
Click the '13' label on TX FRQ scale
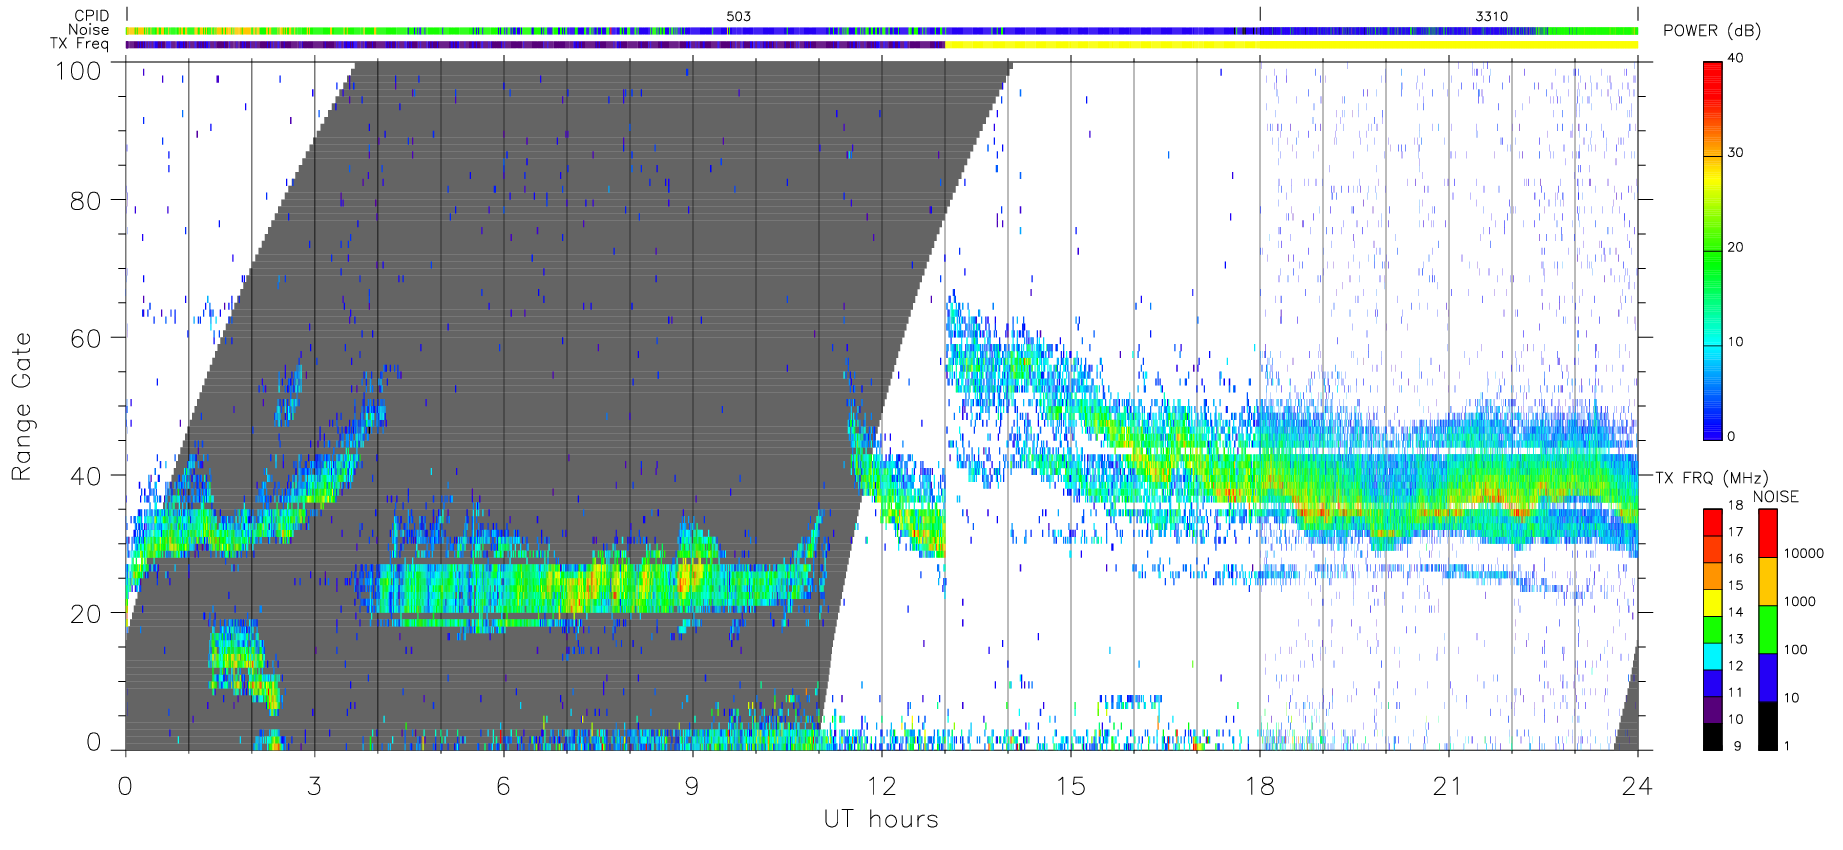pyautogui.click(x=1735, y=639)
